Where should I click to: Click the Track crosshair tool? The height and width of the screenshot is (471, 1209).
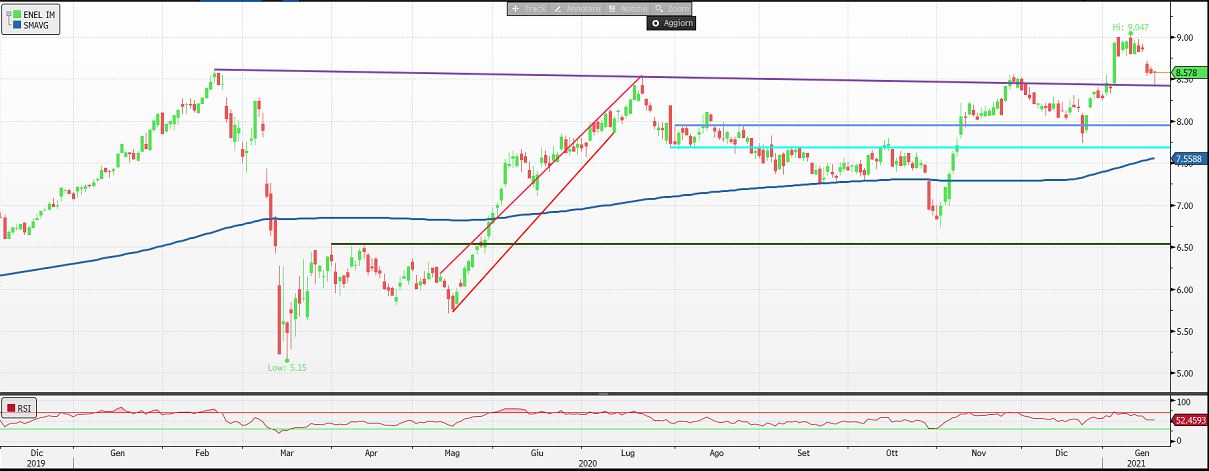pos(530,8)
